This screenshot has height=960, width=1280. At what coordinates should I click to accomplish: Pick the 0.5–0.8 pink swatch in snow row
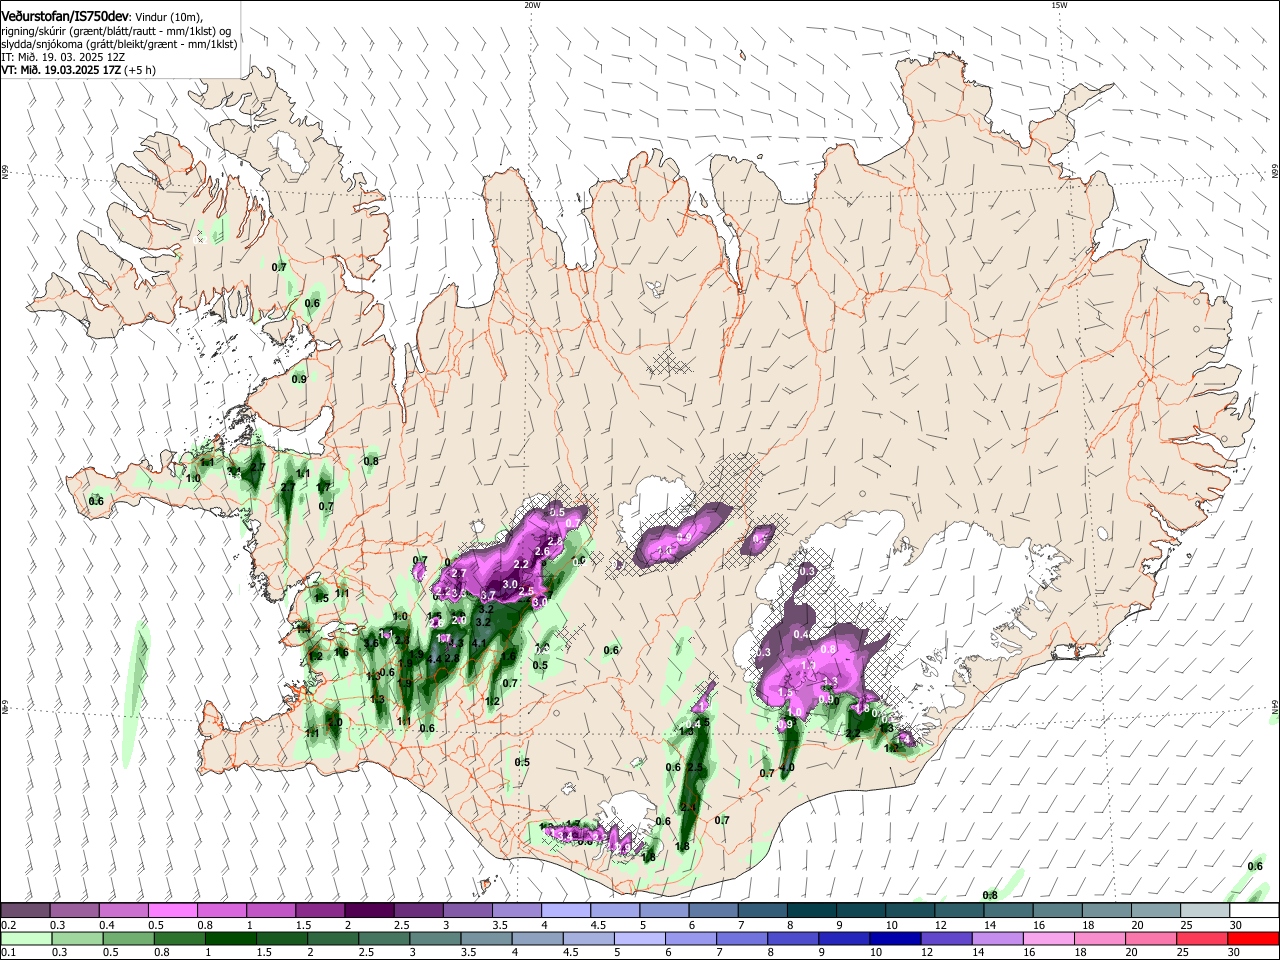point(172,911)
